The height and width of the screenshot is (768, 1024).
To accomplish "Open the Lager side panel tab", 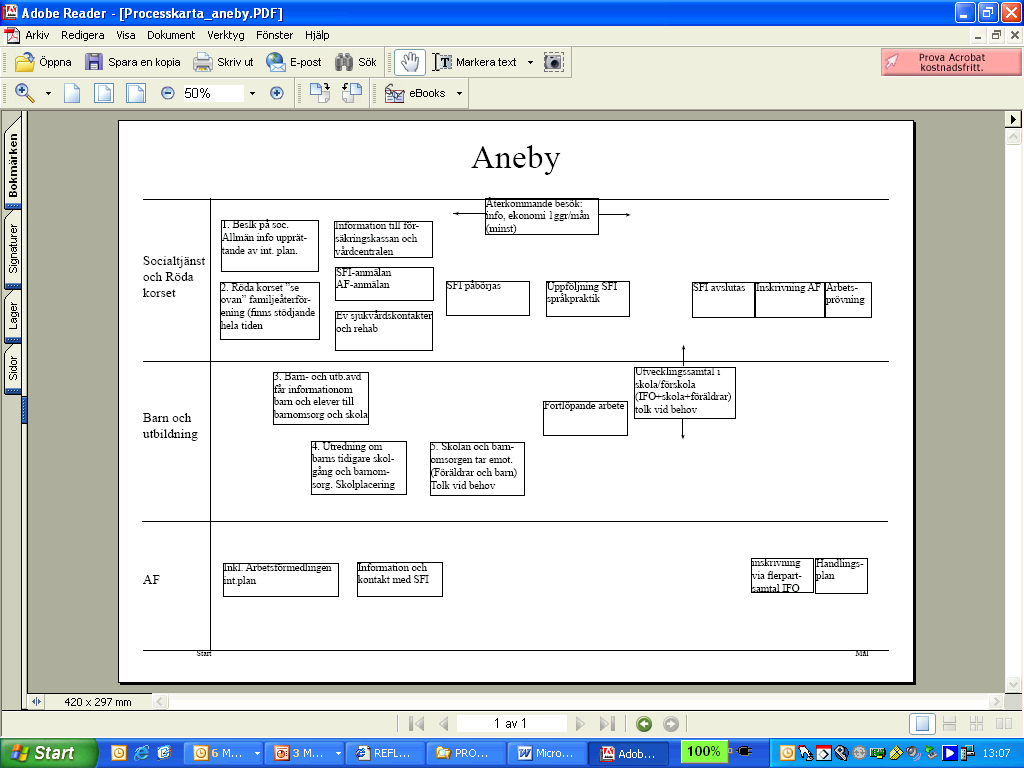I will click(13, 315).
